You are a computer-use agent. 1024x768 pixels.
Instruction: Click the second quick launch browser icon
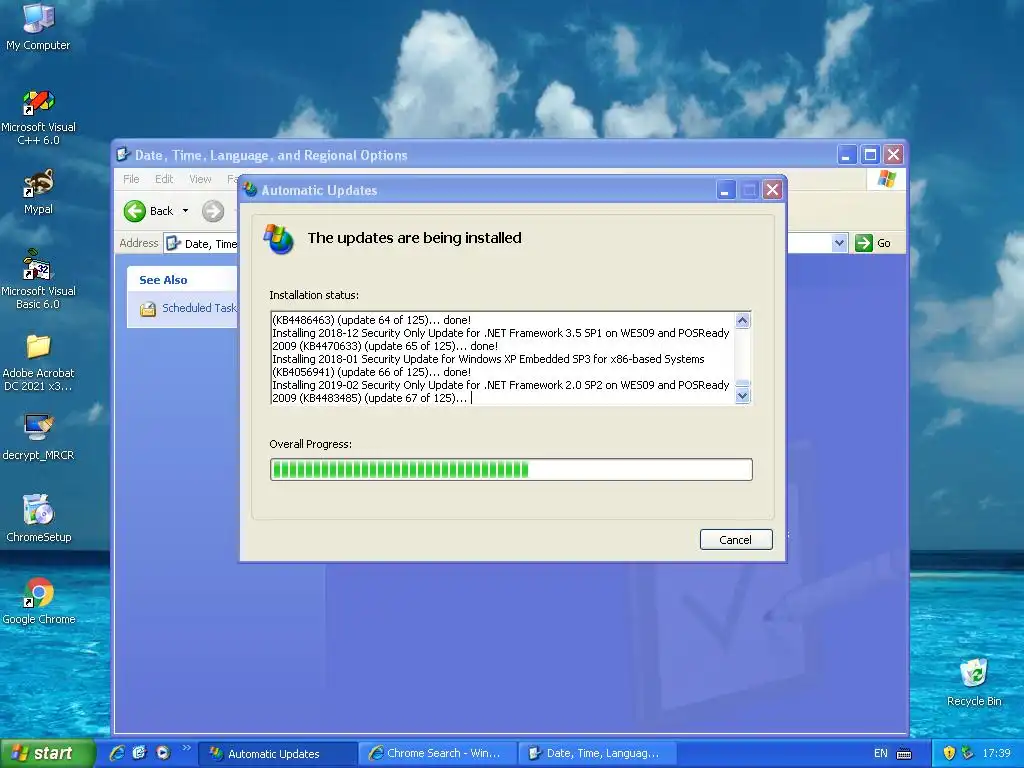click(140, 753)
